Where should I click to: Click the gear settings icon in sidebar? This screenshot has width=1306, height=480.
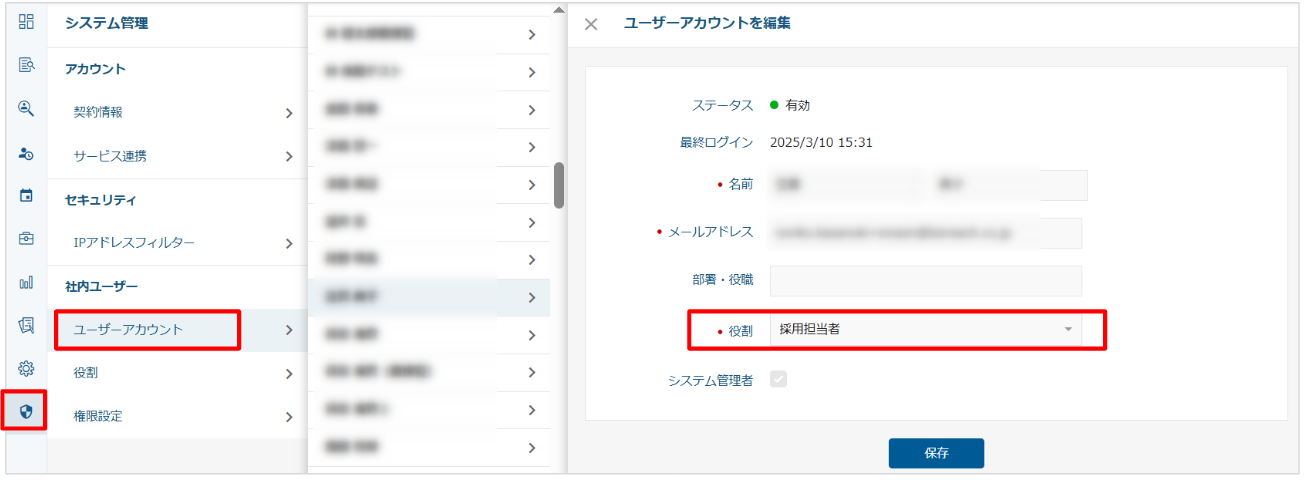pyautogui.click(x=26, y=368)
